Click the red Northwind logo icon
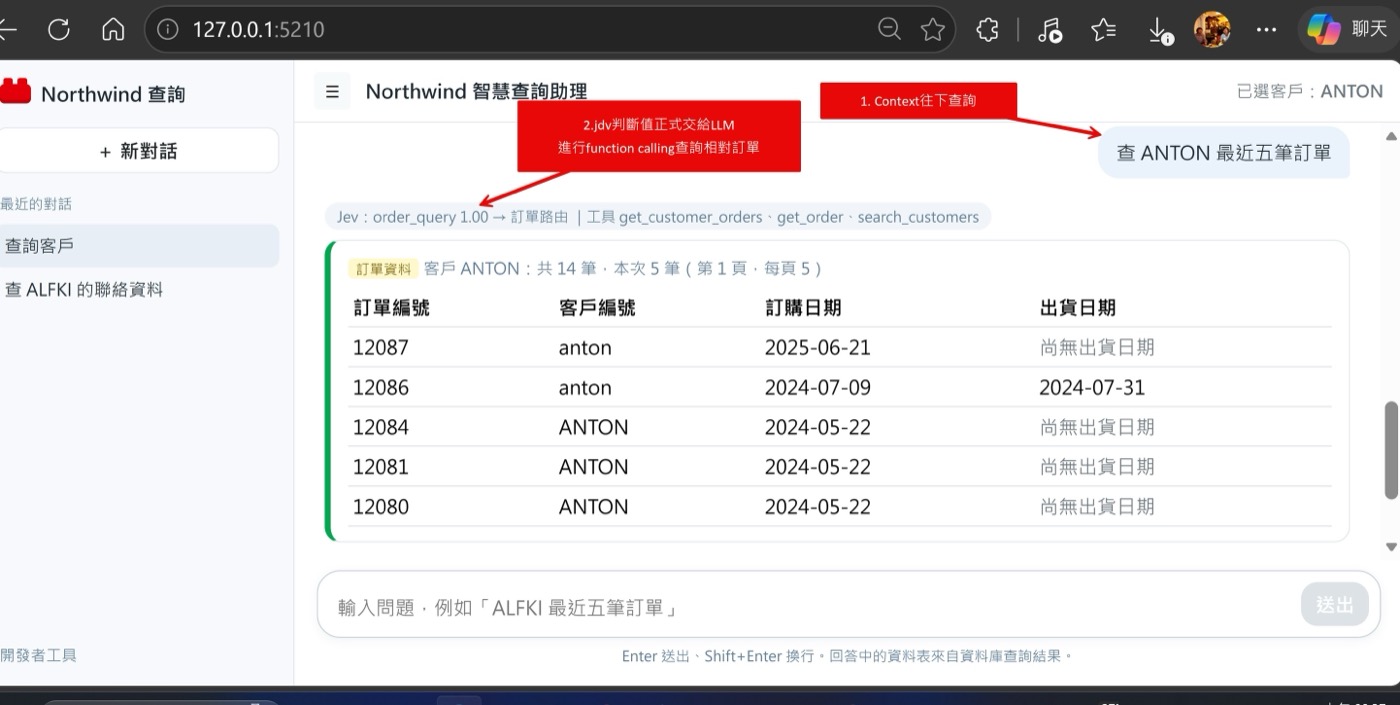Screen dimensions: 1400x705 (x=16, y=92)
